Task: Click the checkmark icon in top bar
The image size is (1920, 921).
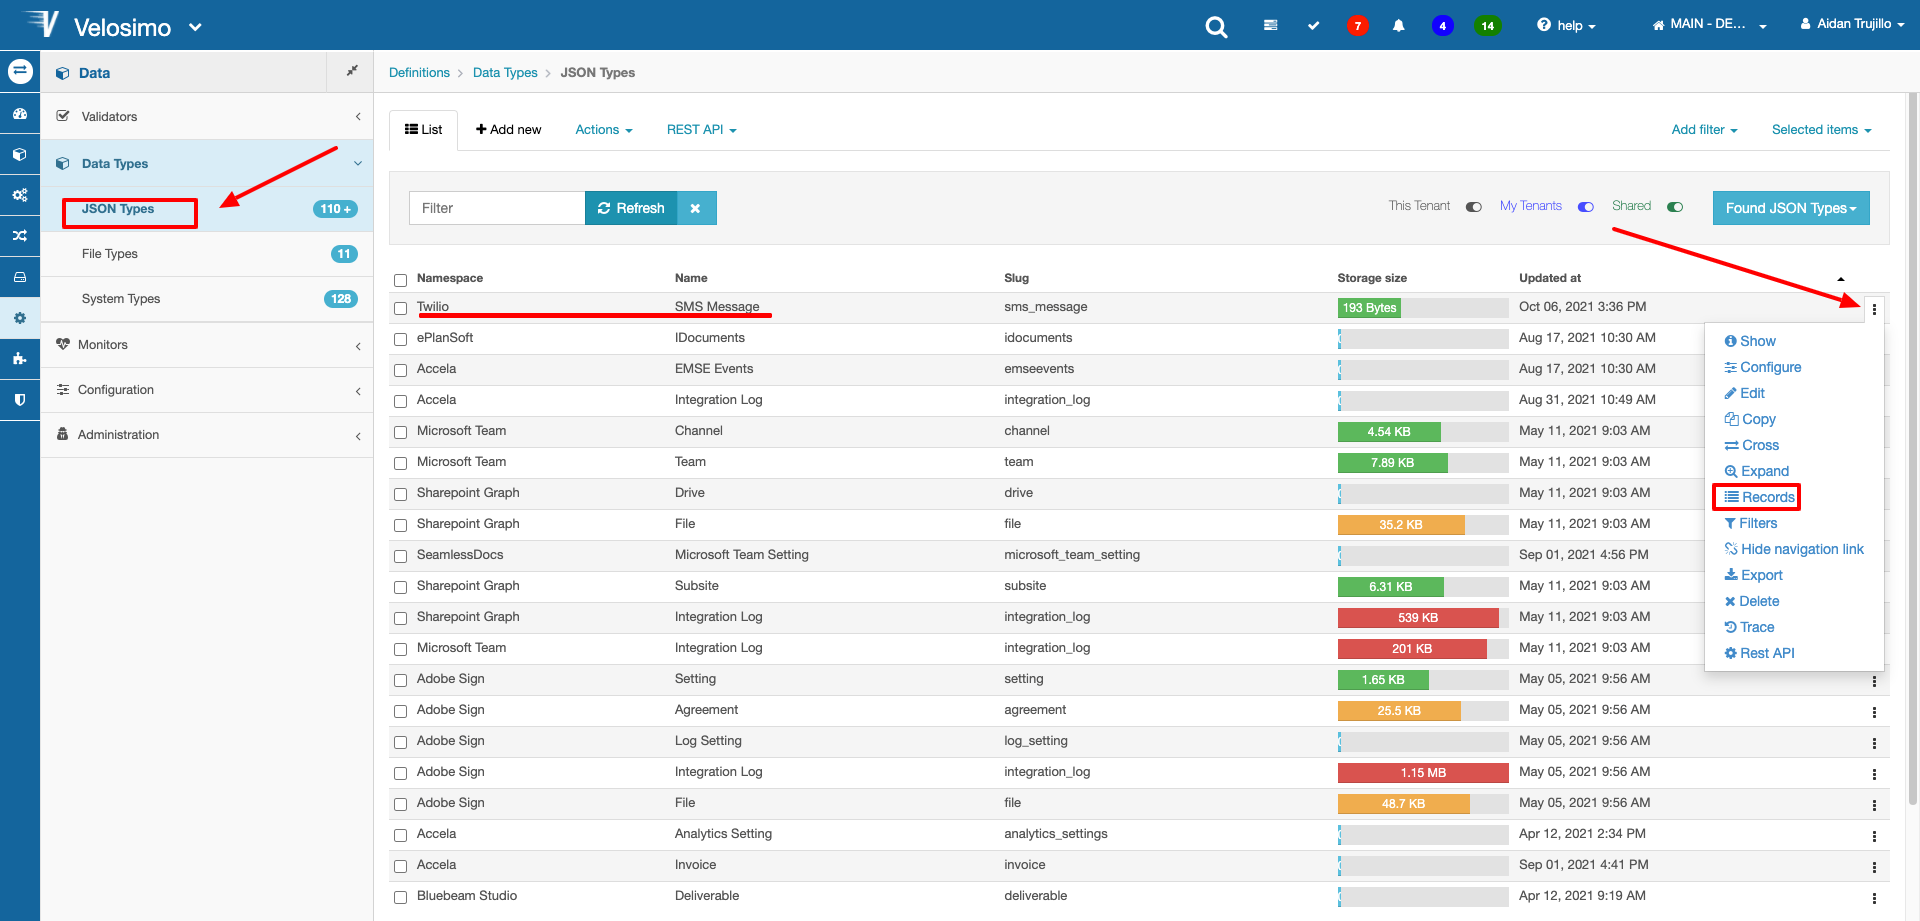Action: [1313, 25]
